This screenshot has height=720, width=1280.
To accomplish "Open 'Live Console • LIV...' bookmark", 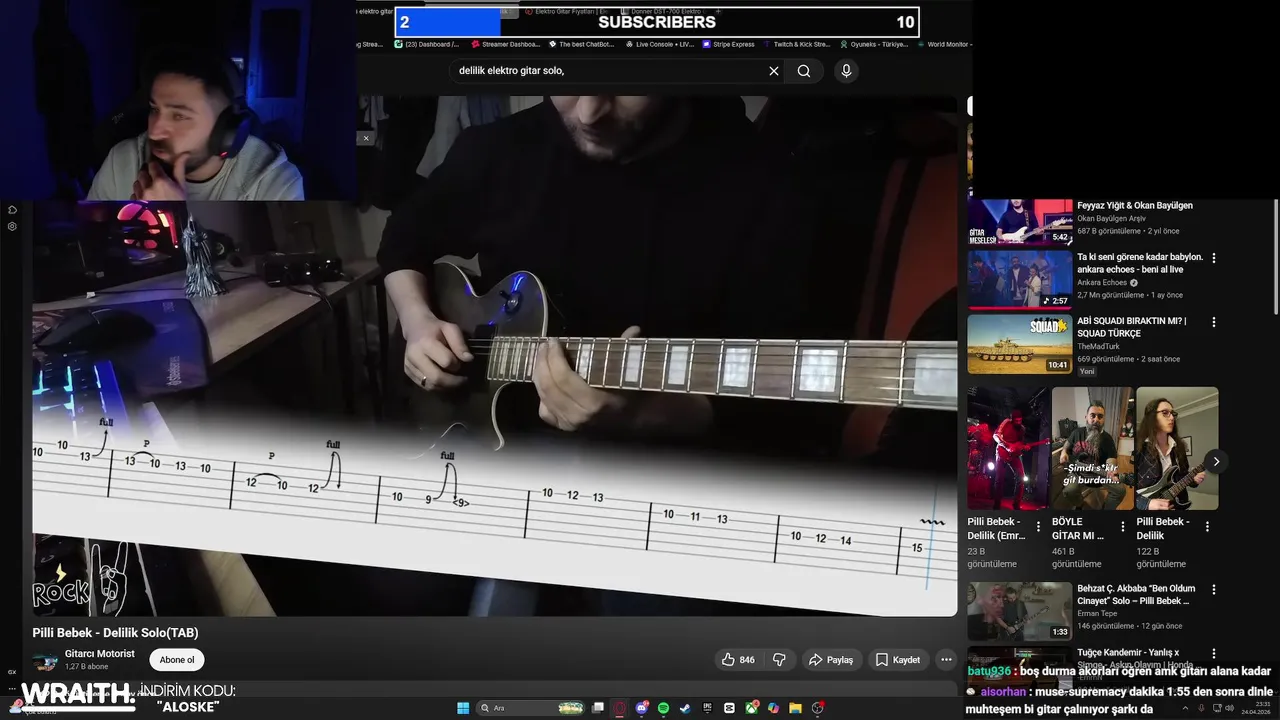I will pos(659,44).
